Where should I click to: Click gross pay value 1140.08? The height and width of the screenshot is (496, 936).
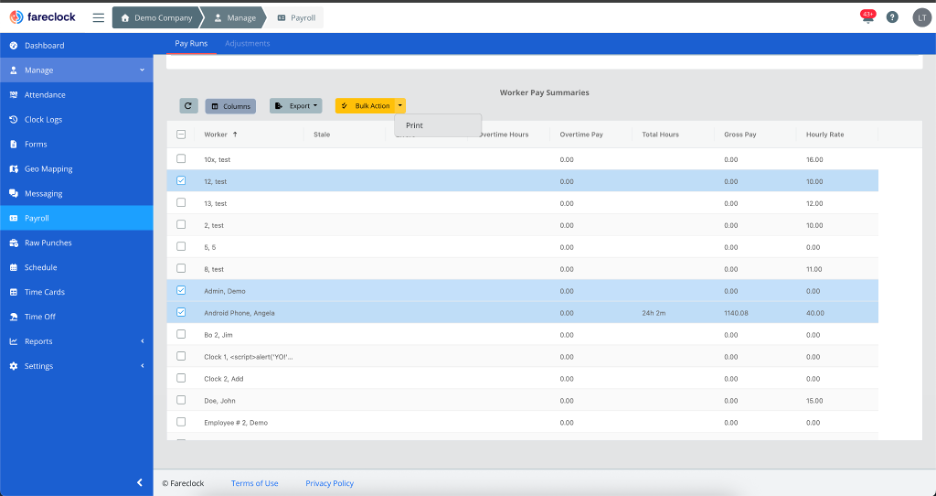tap(735, 313)
